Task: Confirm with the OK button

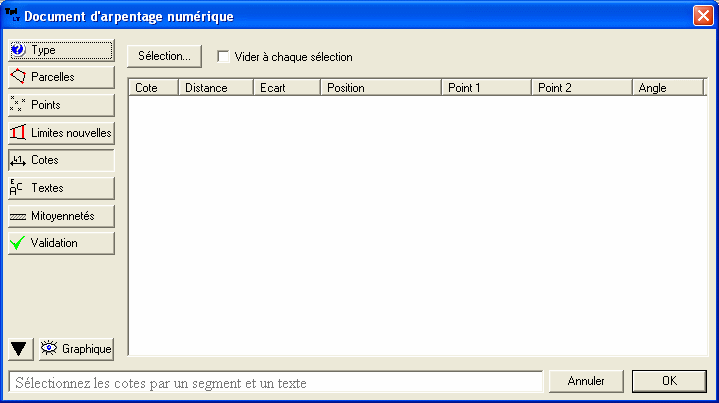Action: tap(669, 381)
